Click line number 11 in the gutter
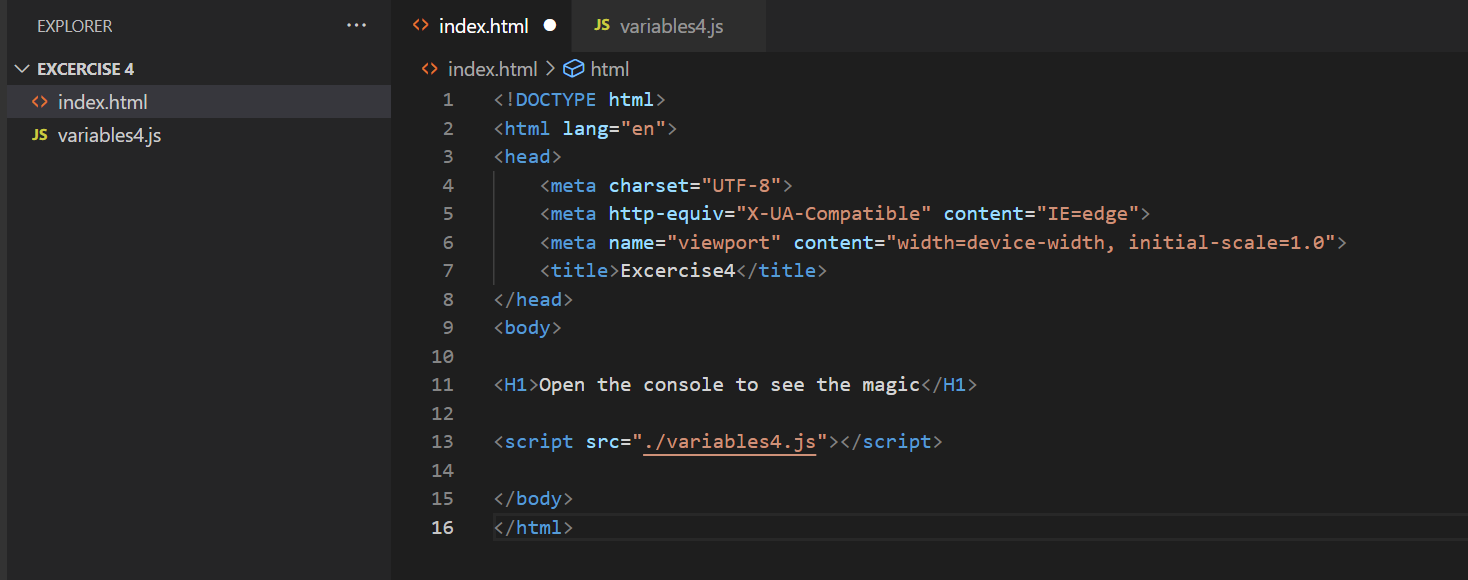The height and width of the screenshot is (580, 1468). (x=444, y=384)
